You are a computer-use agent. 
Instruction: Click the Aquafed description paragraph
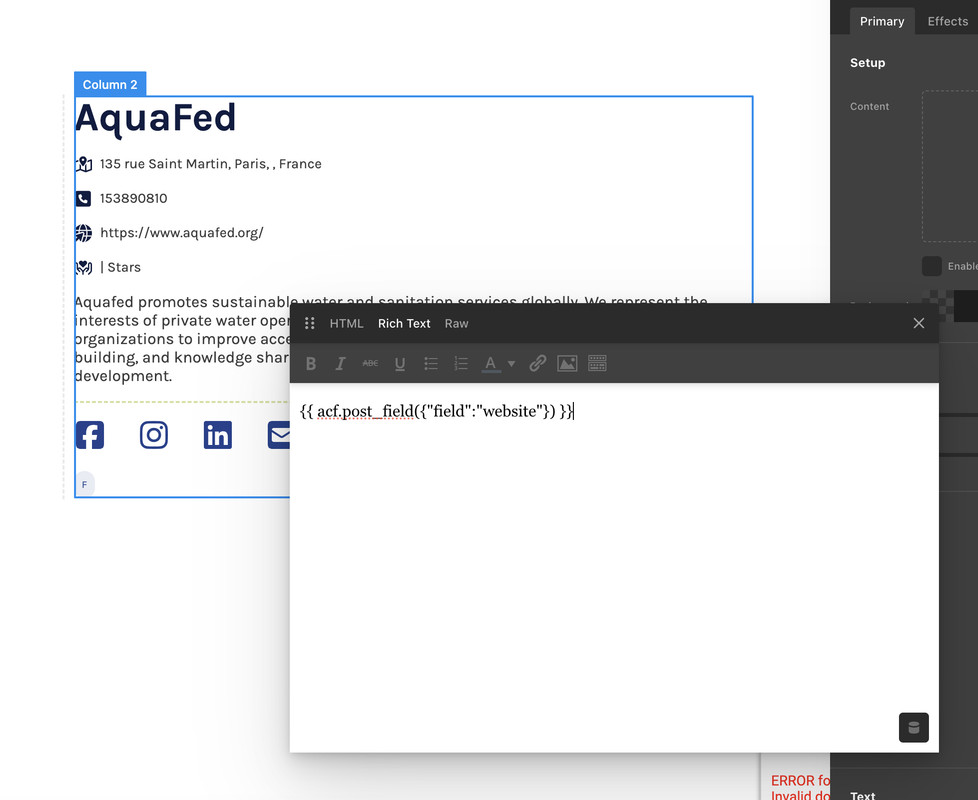pyautogui.click(x=182, y=339)
